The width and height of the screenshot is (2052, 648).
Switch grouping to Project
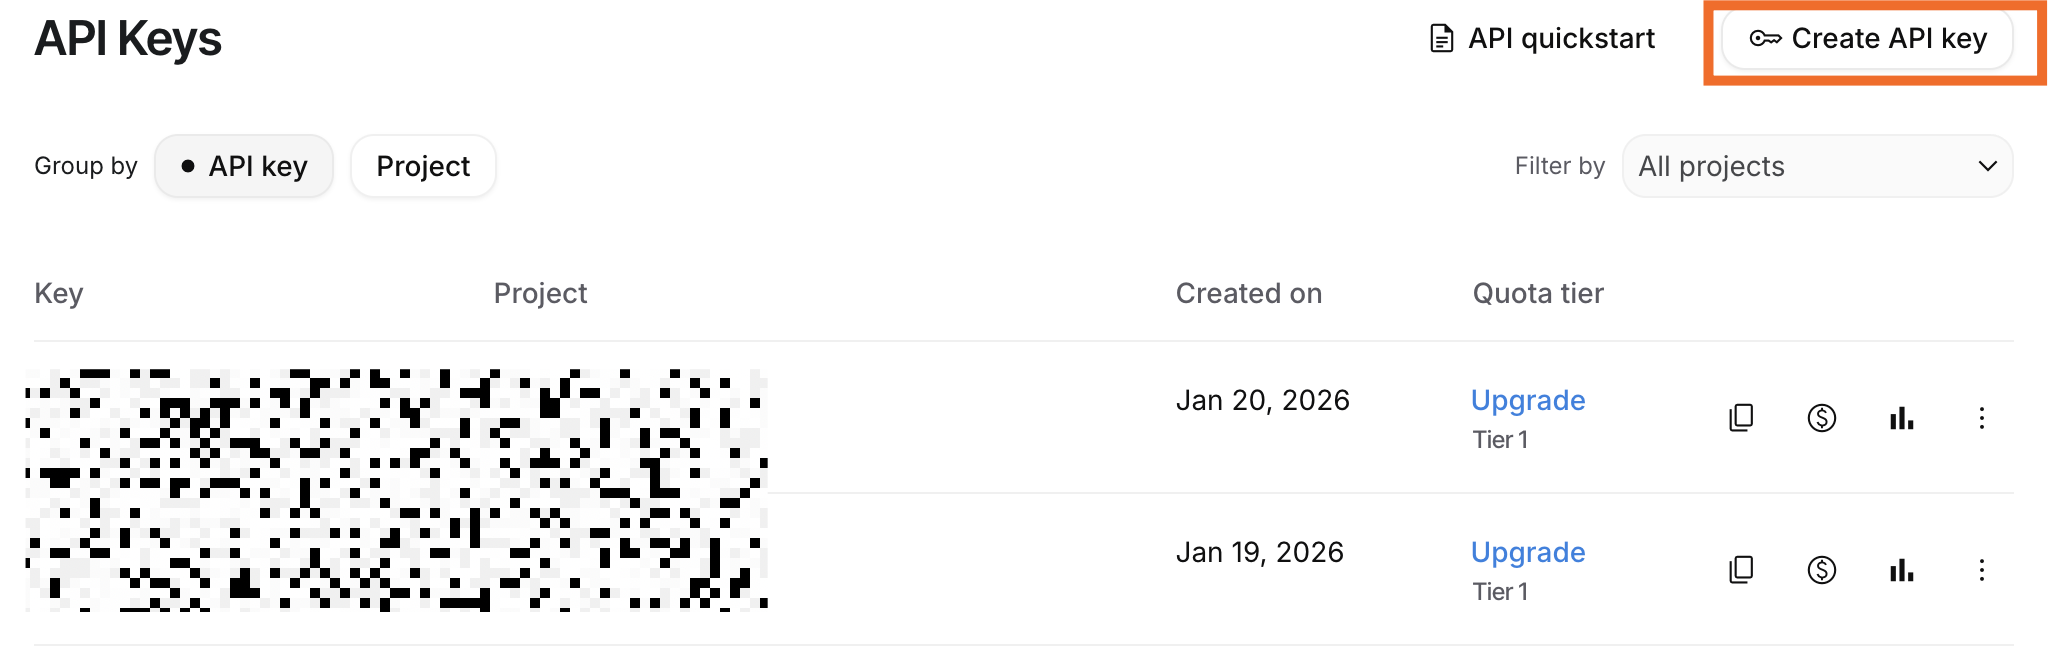pyautogui.click(x=423, y=166)
